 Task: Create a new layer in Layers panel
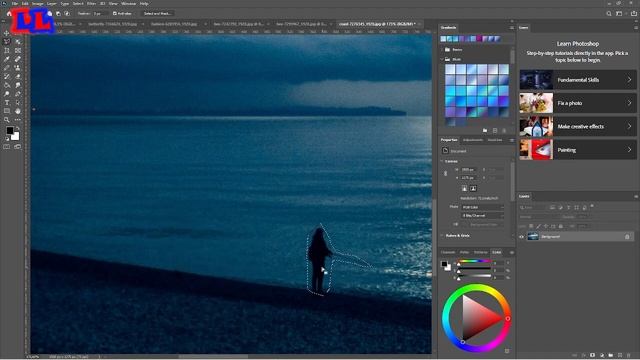[620, 355]
